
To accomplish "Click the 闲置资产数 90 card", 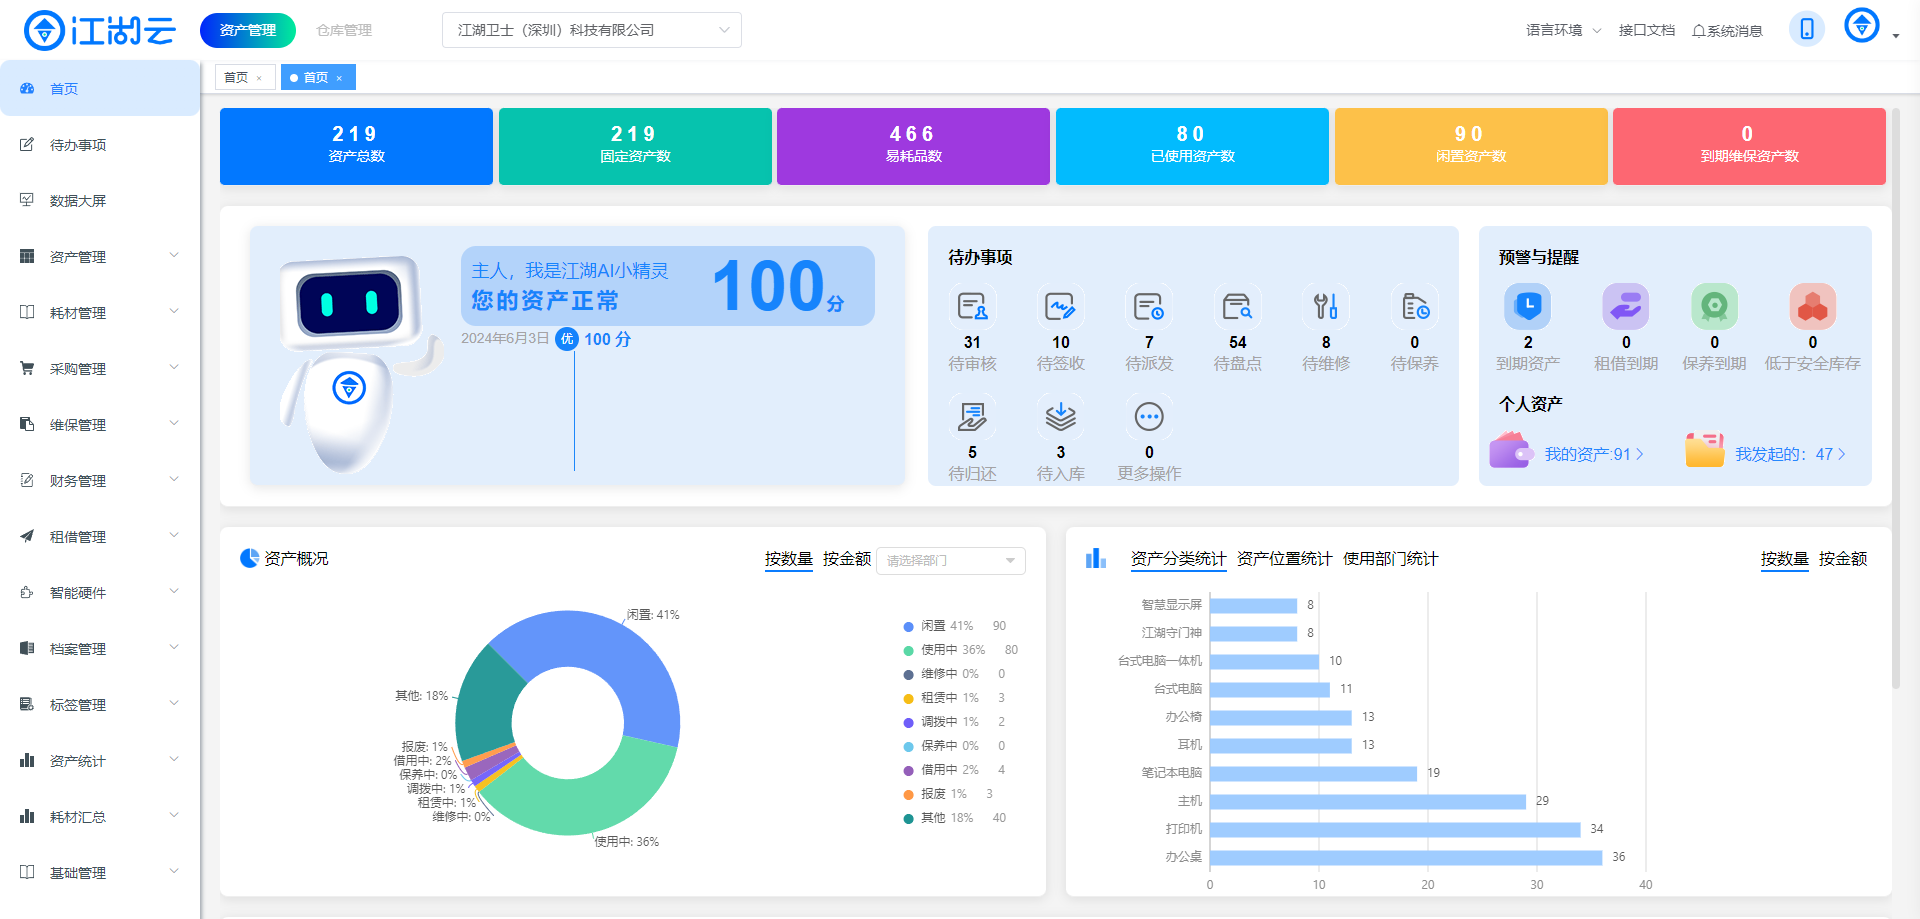I will click(1471, 146).
